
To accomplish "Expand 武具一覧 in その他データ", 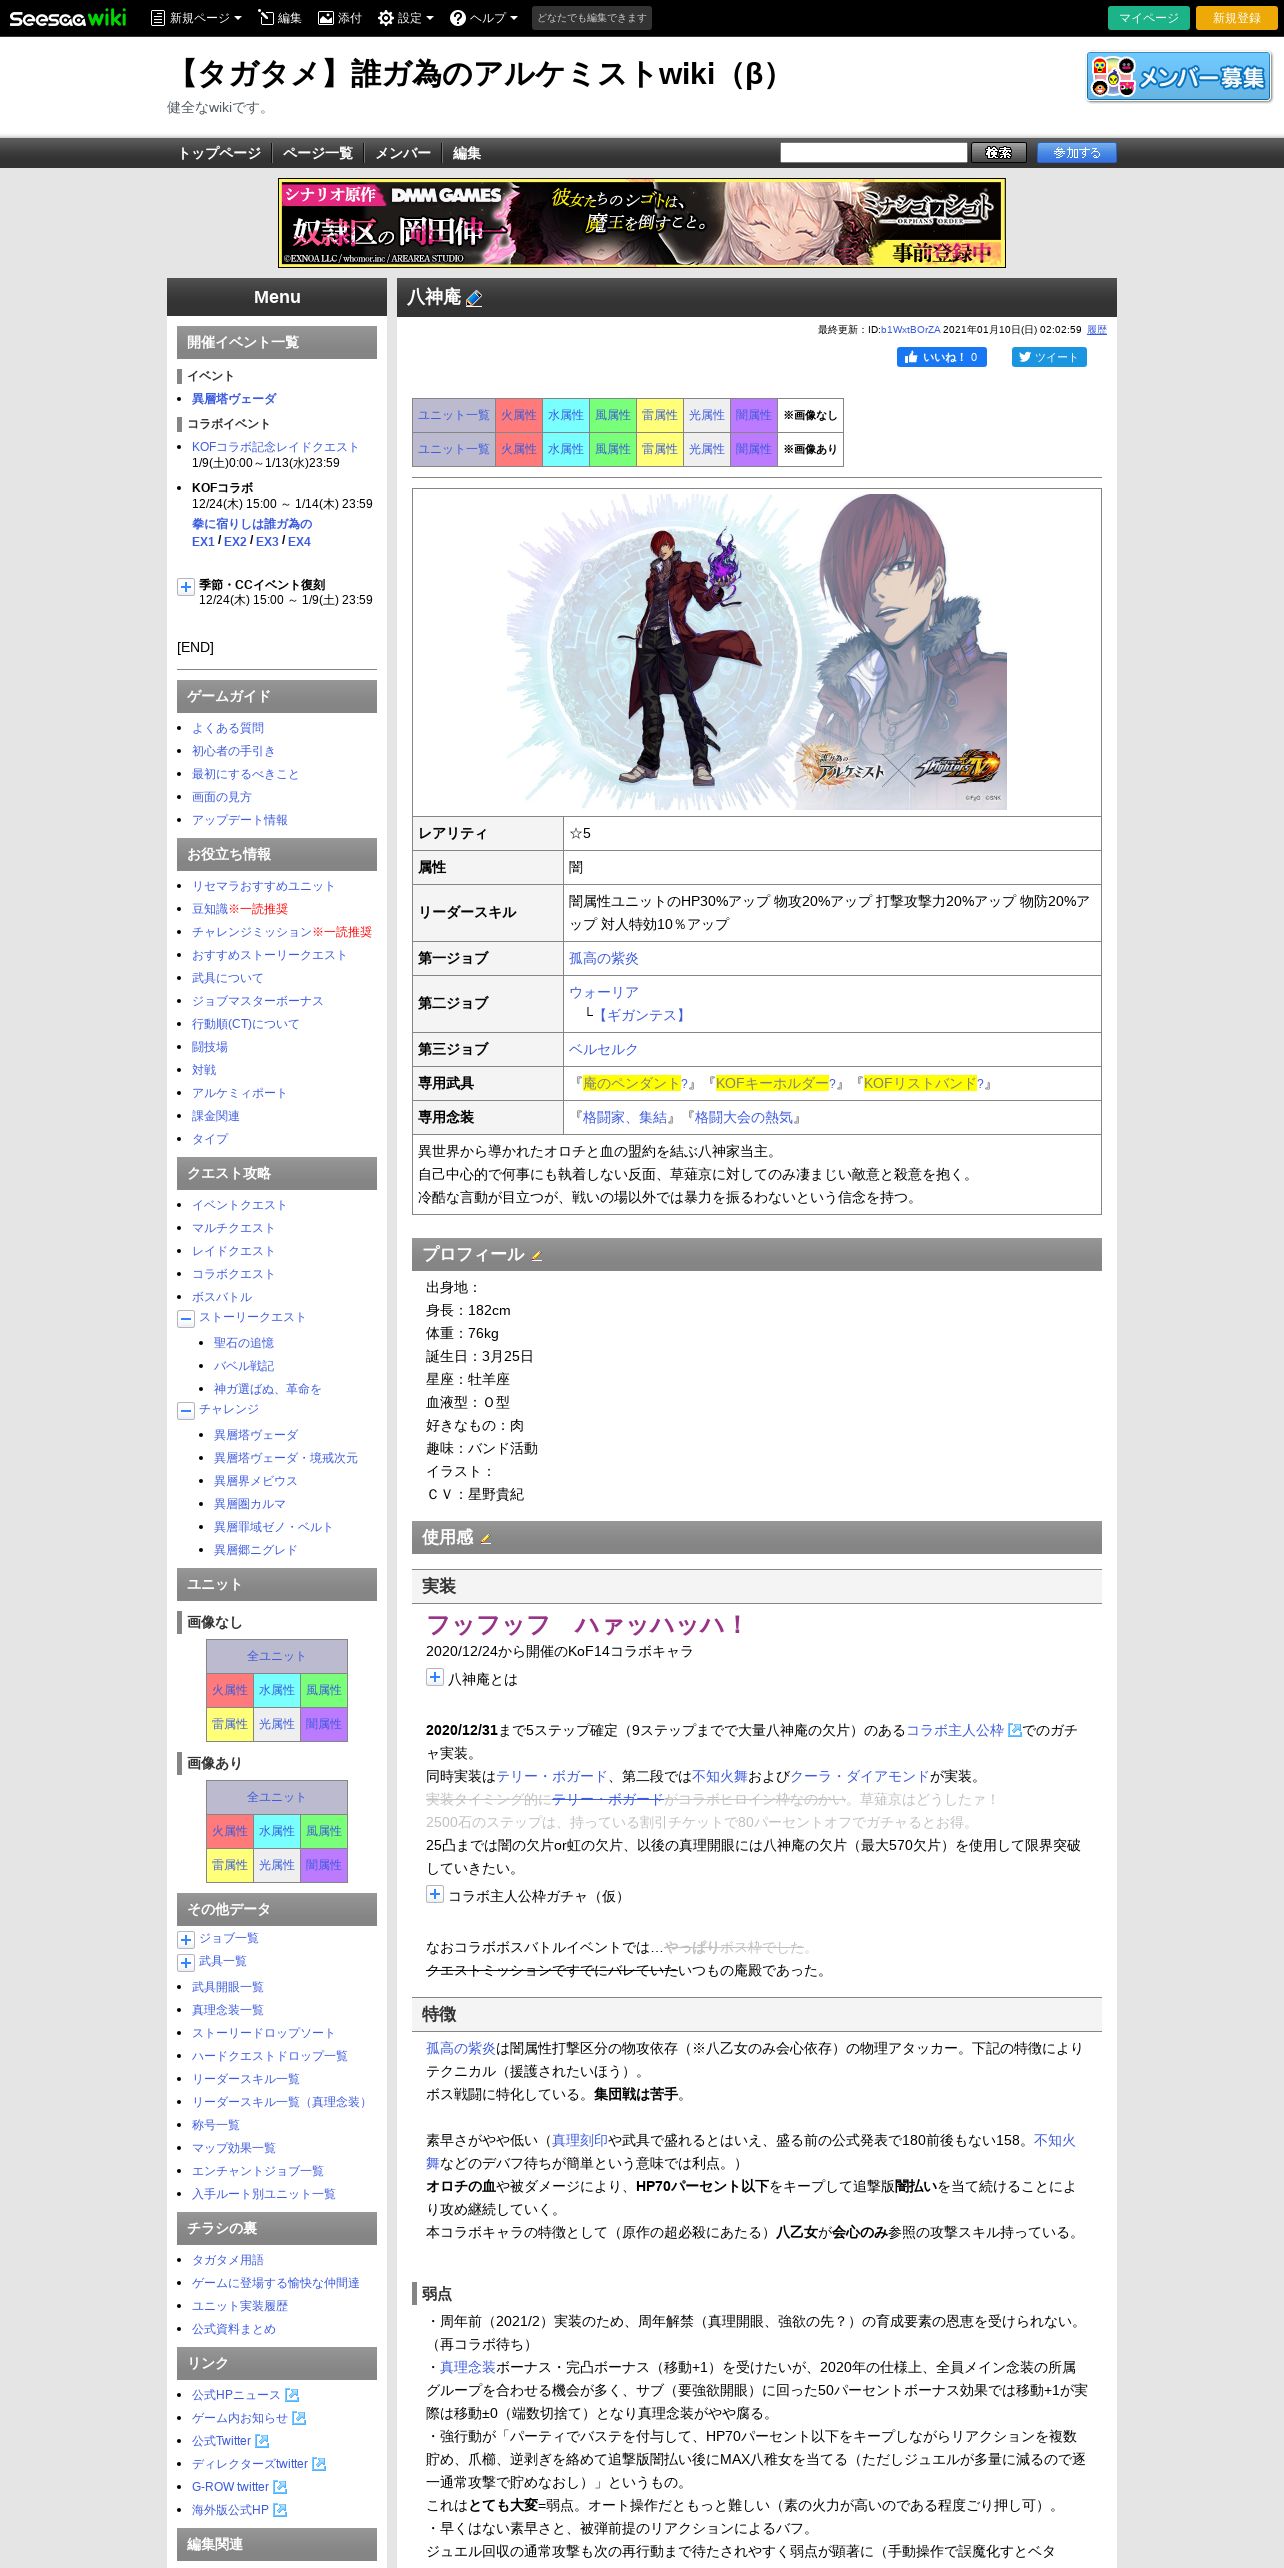I will pyautogui.click(x=186, y=1963).
